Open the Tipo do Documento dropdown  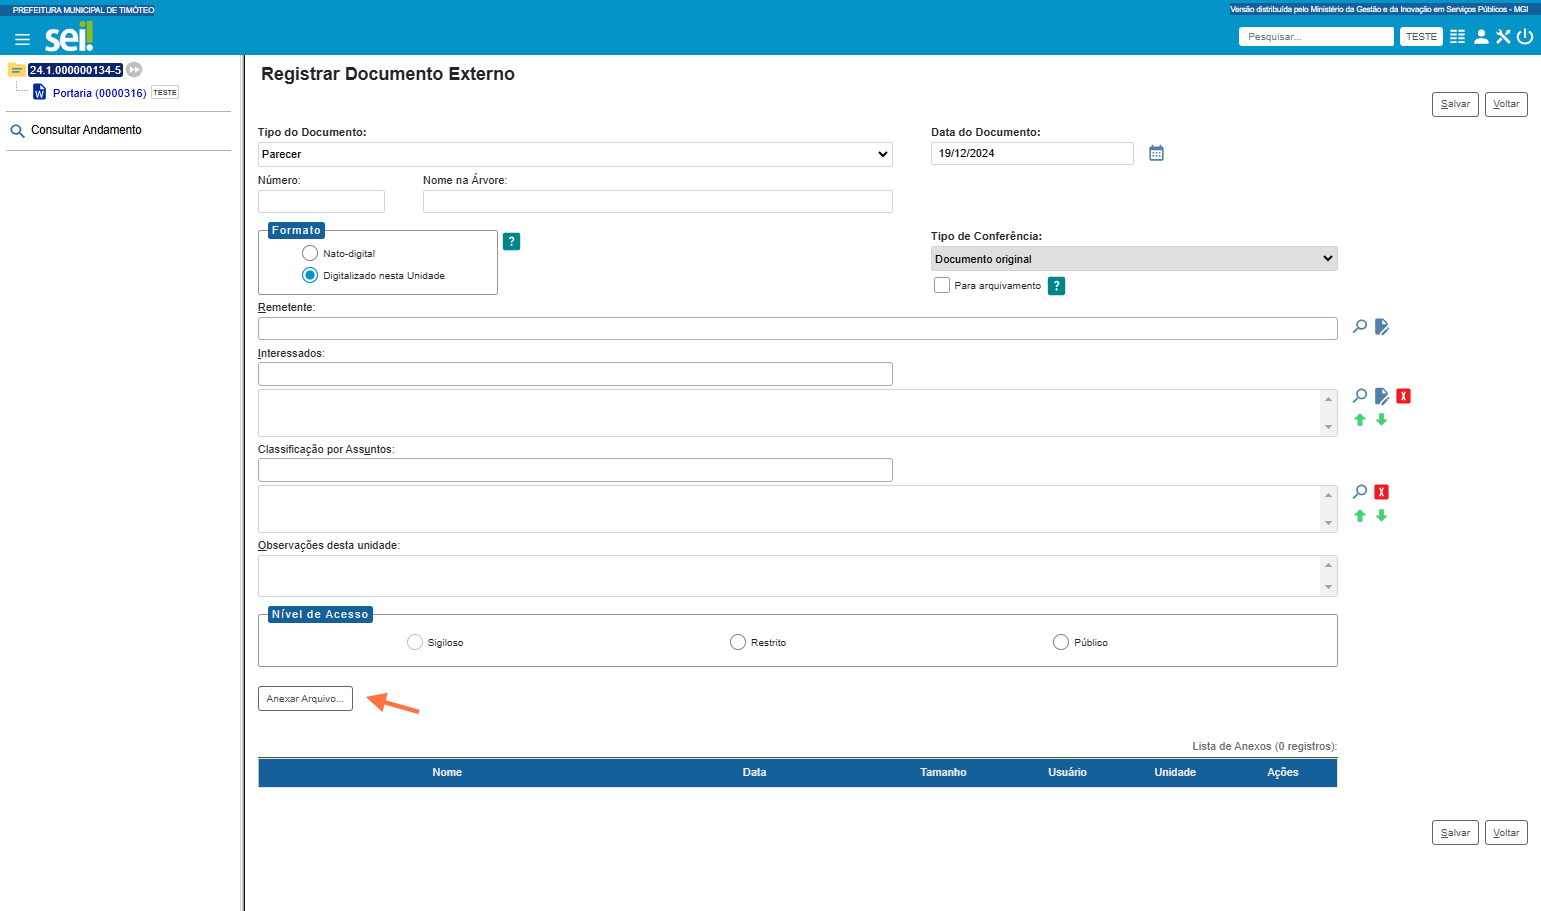(575, 154)
